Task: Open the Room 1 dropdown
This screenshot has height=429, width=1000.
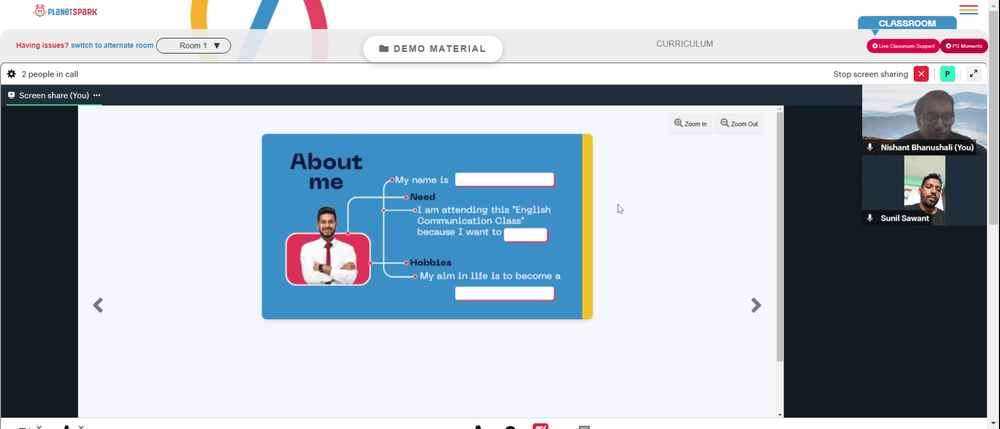Action: tap(193, 46)
